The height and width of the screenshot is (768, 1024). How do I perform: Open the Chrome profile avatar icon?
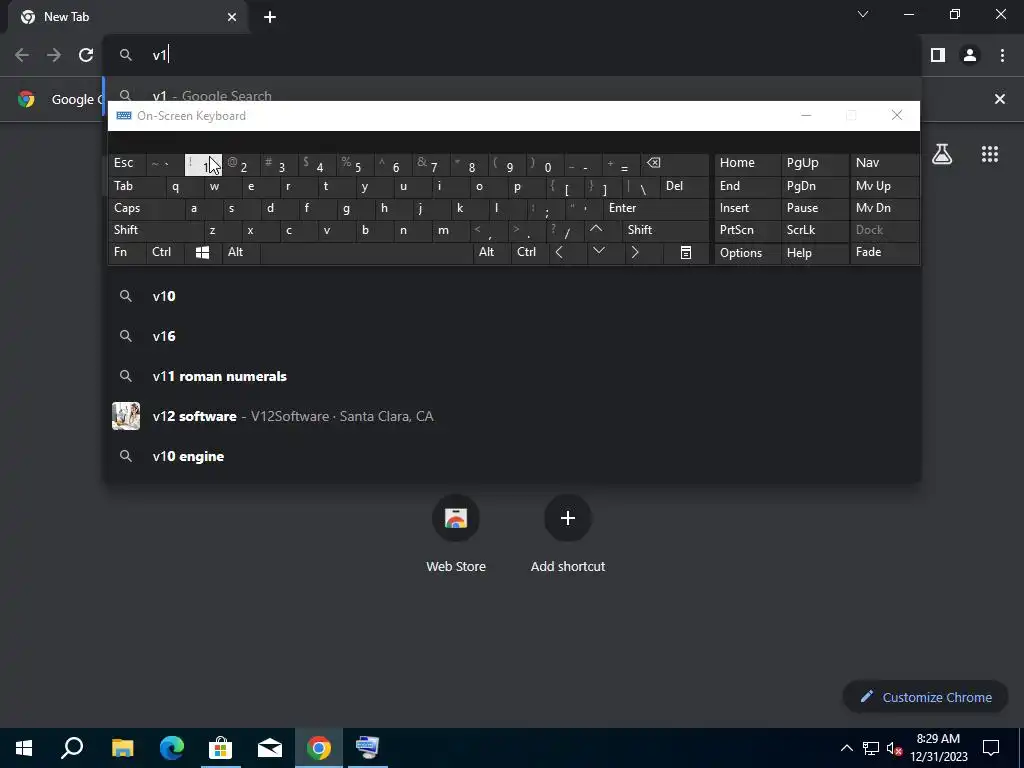(970, 55)
